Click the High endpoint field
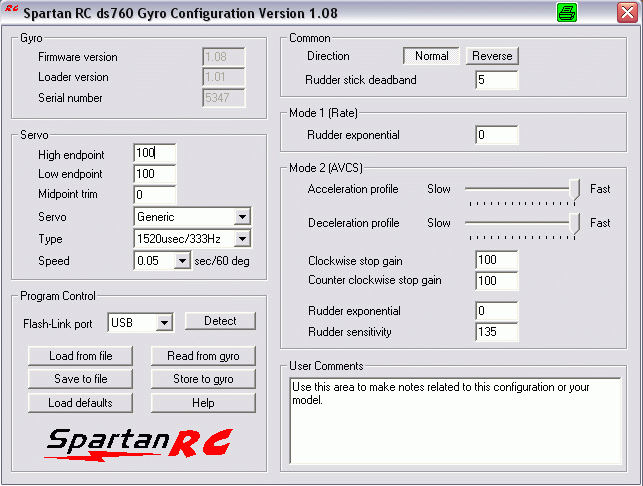This screenshot has height=486, width=643. coord(155,153)
